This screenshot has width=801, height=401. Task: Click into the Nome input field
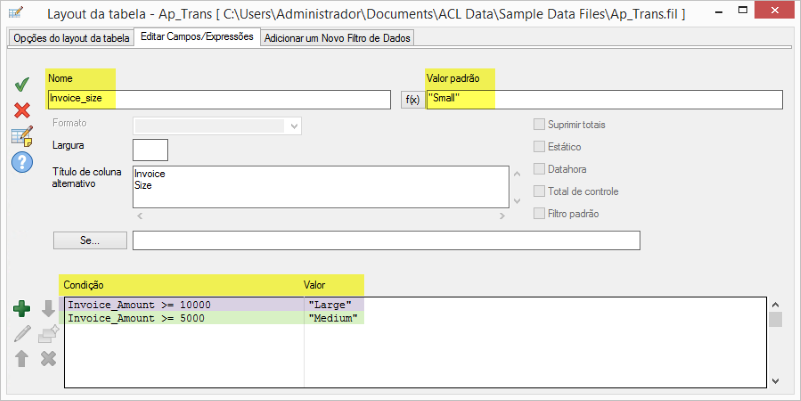pos(218,100)
